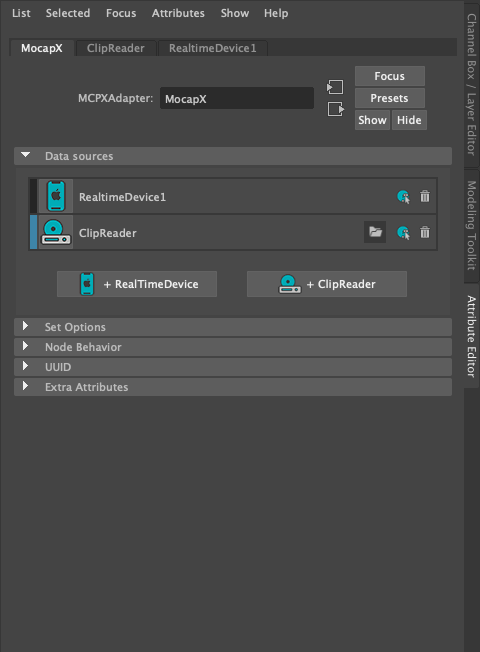Click the input connection arrow icon

[x=335, y=87]
